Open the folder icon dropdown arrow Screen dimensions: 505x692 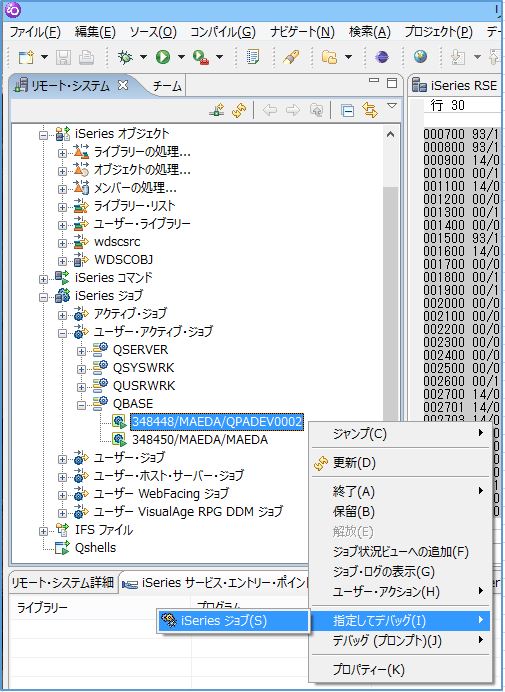(x=348, y=57)
